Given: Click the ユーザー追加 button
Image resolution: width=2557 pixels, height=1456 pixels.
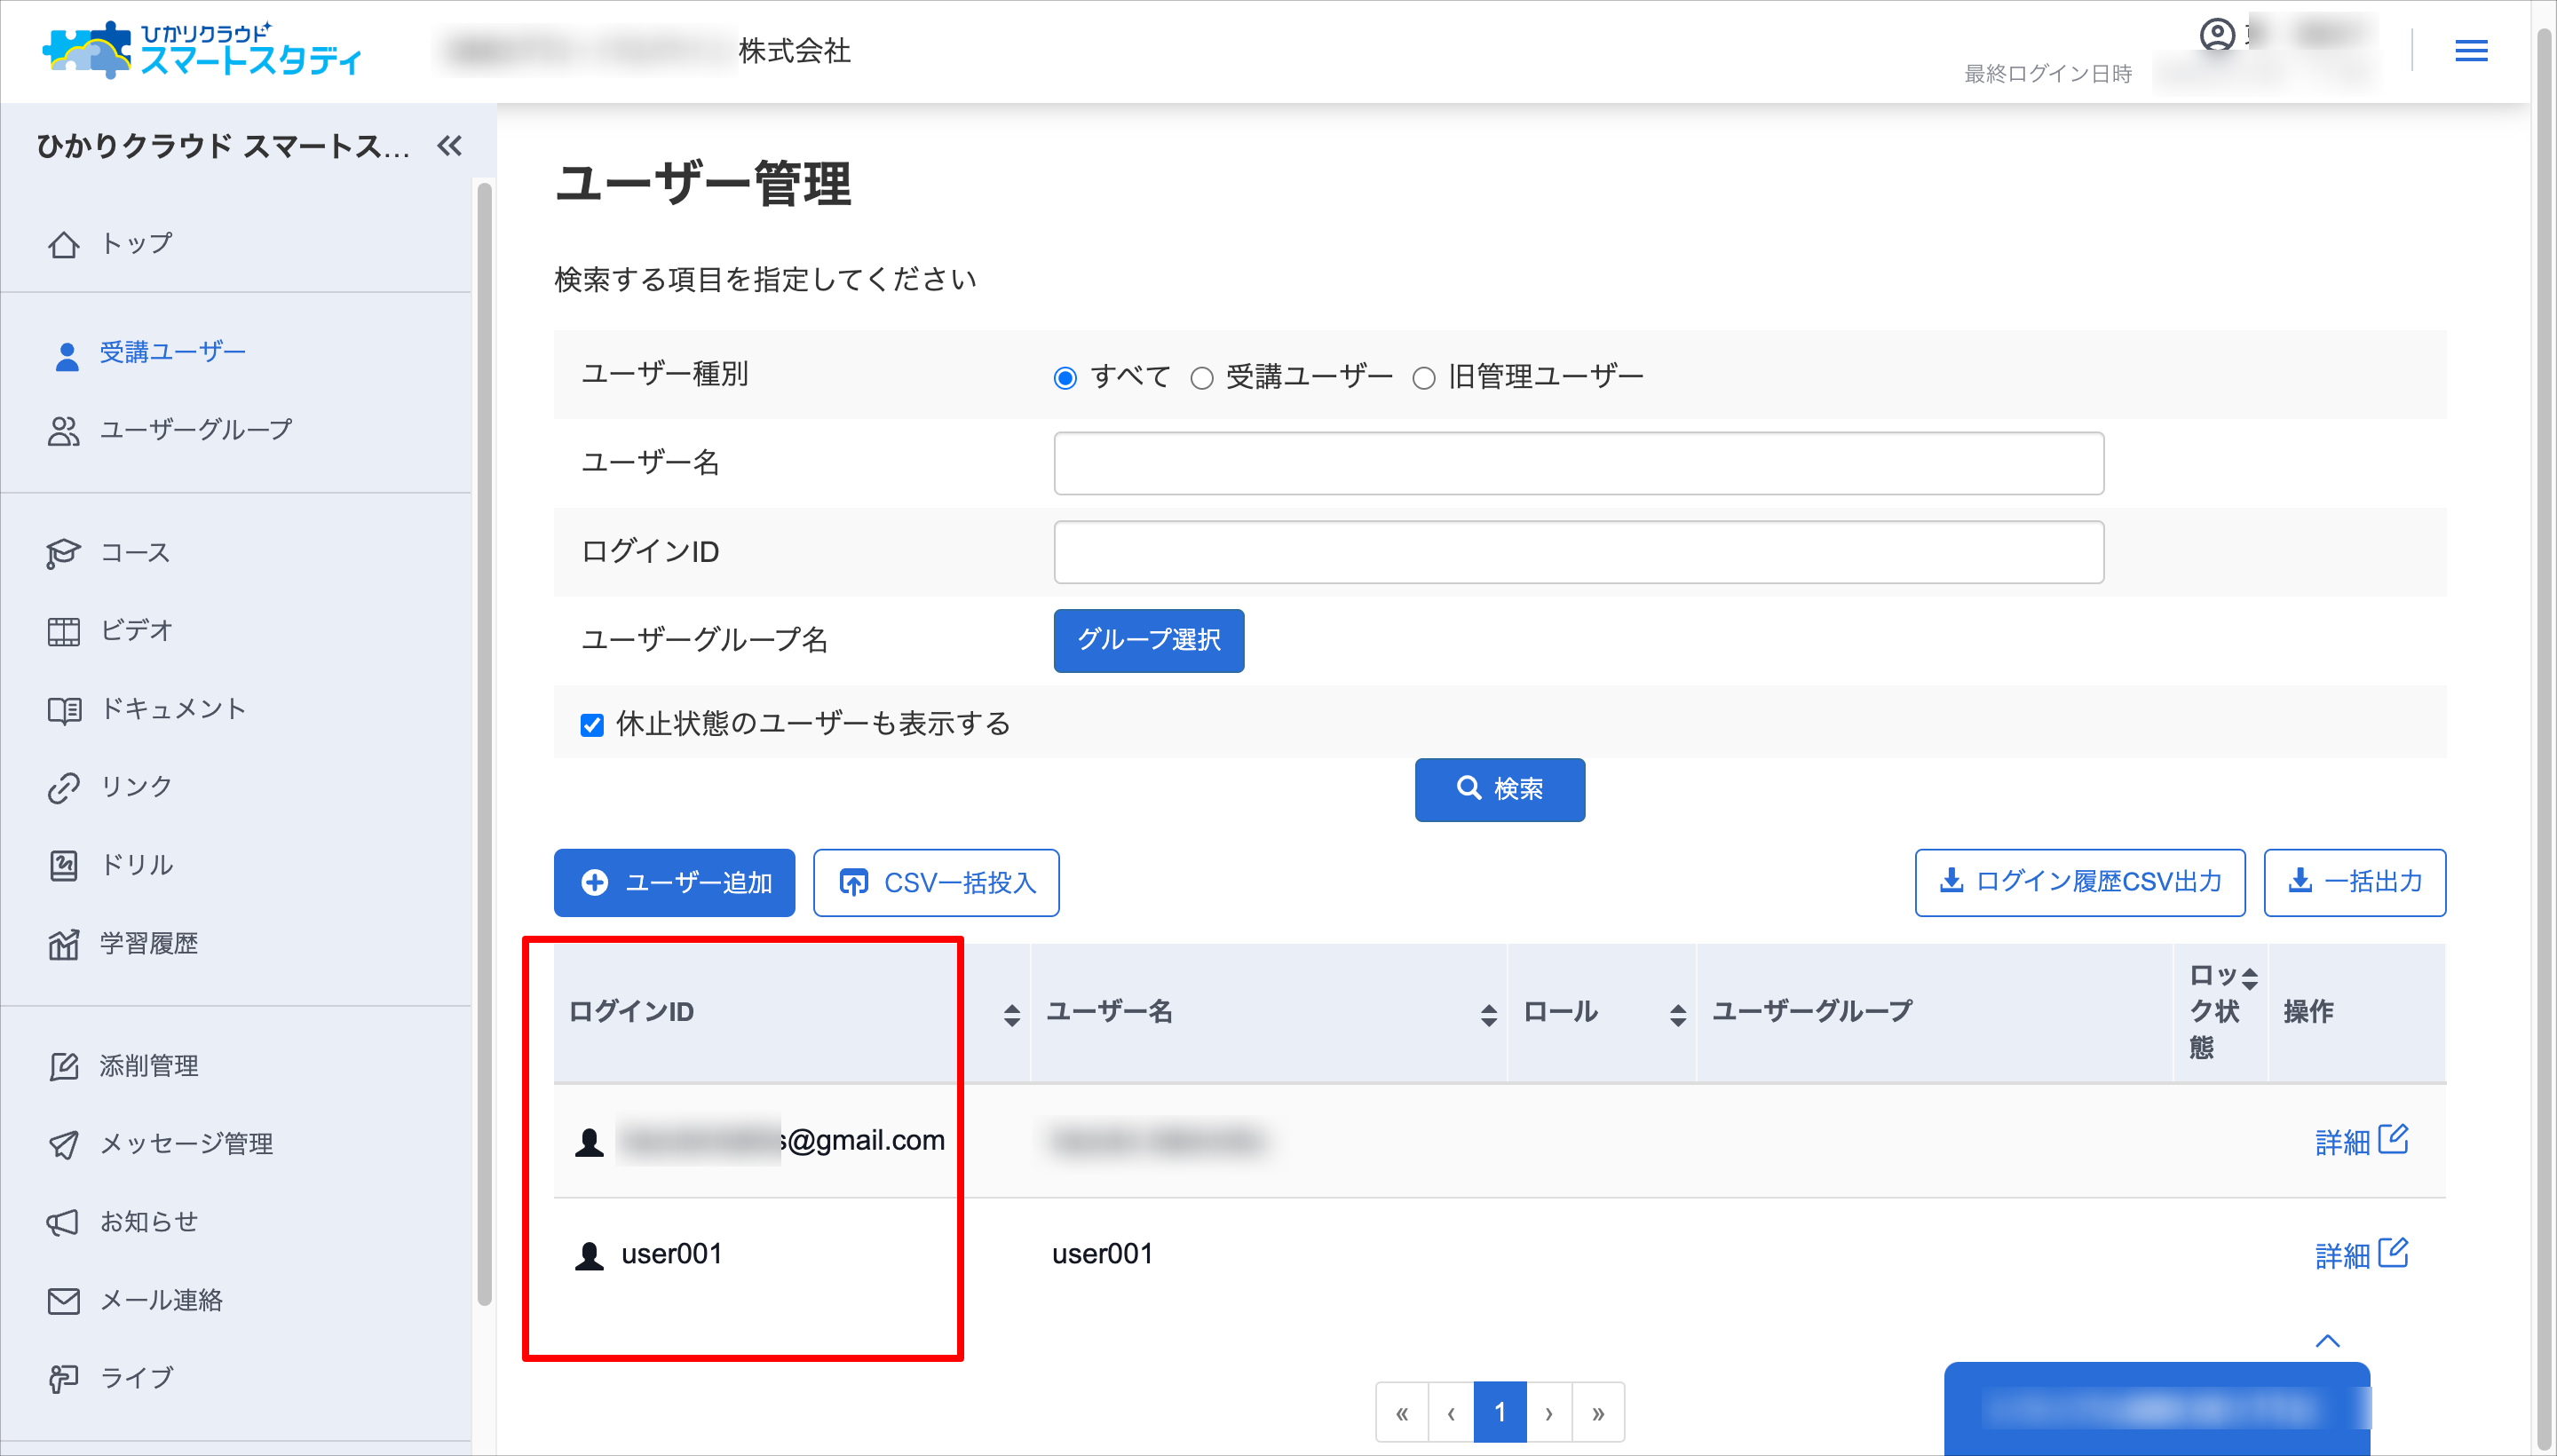Looking at the screenshot, I should click(x=674, y=883).
